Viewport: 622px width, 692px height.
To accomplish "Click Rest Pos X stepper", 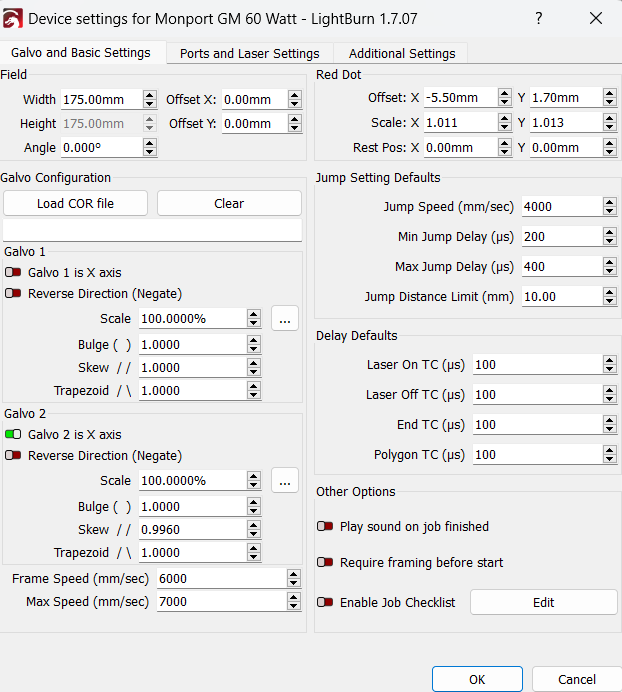I will tap(504, 147).
